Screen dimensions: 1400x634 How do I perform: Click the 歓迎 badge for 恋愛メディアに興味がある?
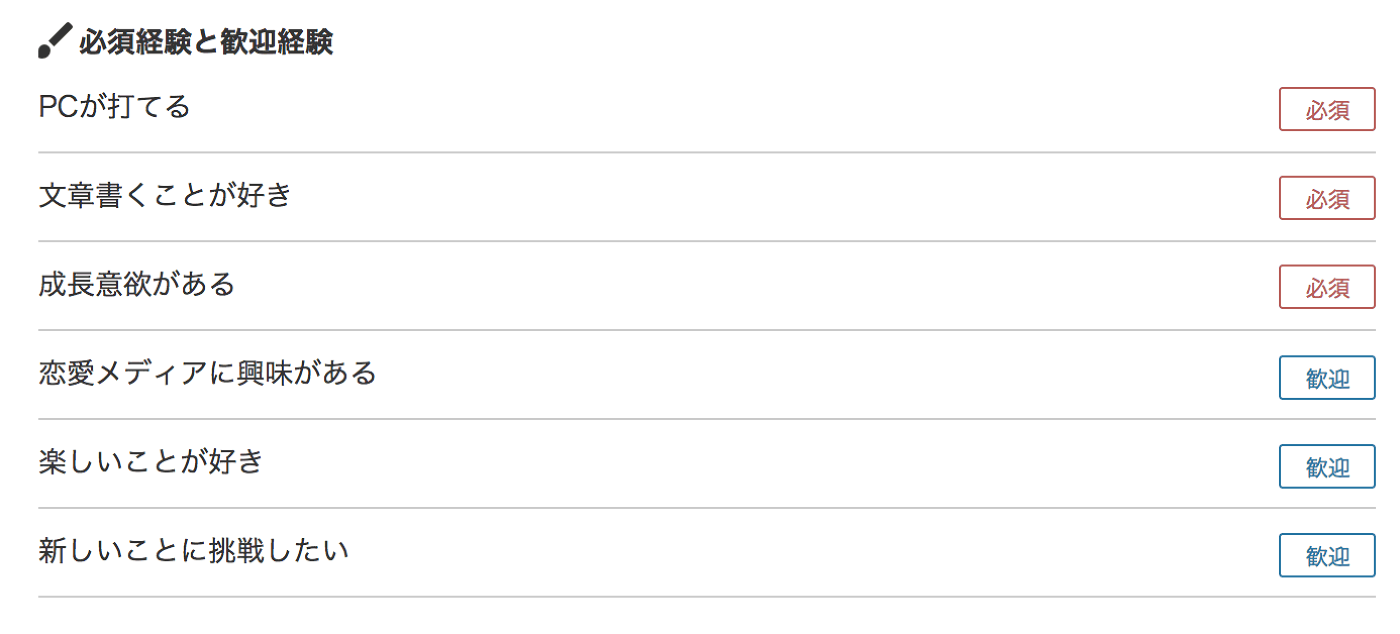1327,377
